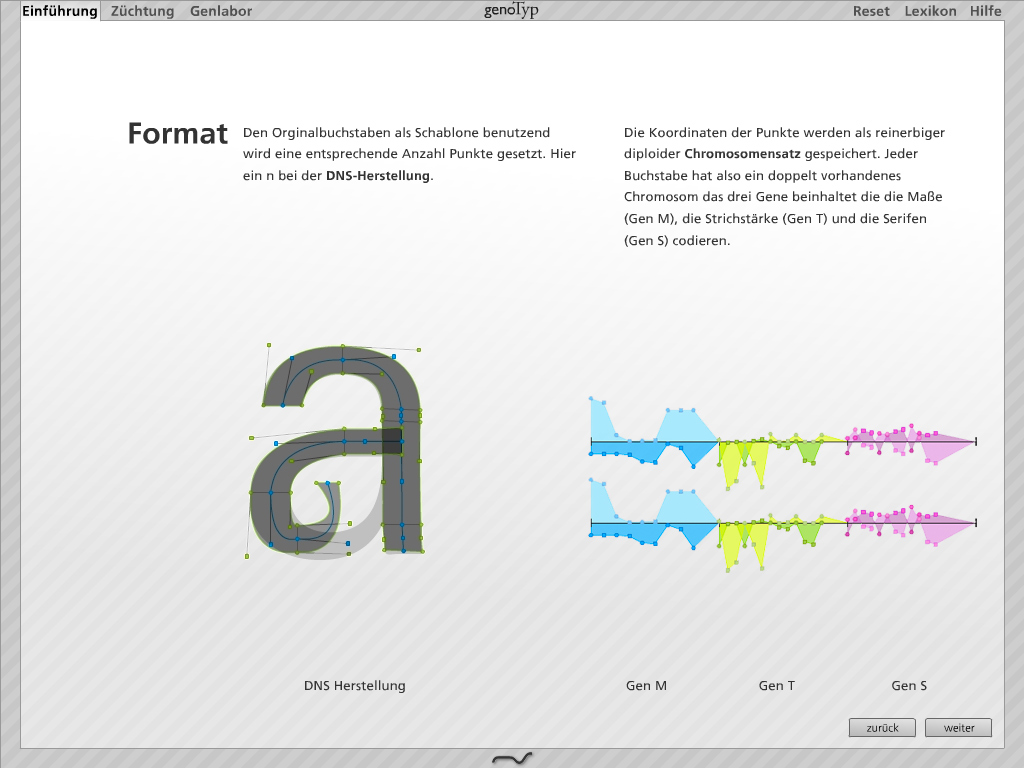Click the tilde glyph icon at bottom
The width and height of the screenshot is (1024, 768).
coord(512,758)
